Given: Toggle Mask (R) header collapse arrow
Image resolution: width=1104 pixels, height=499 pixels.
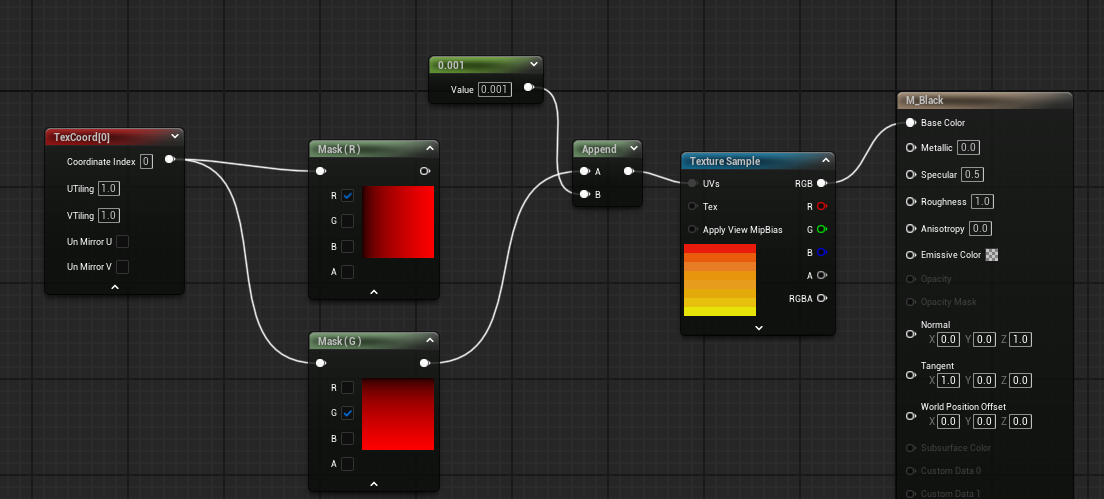Looking at the screenshot, I should (x=429, y=149).
